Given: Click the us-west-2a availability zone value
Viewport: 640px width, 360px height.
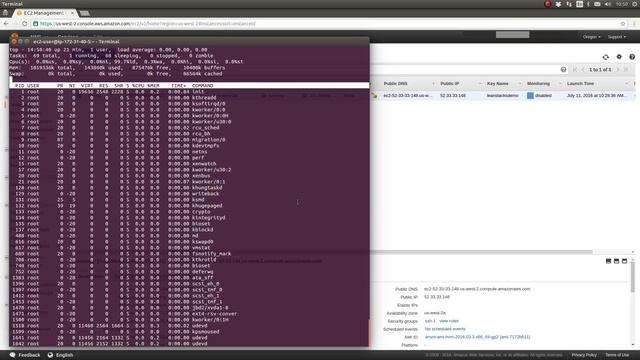Looking at the screenshot, I should point(435,313).
